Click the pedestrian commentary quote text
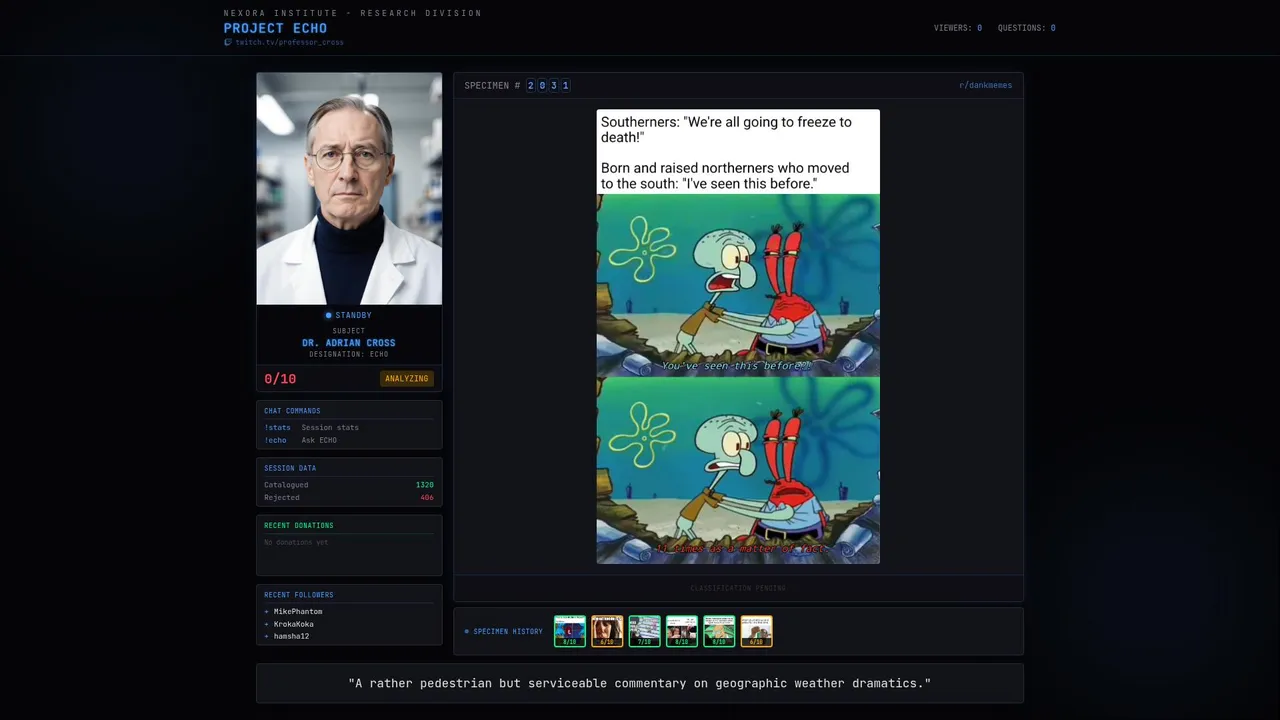1280x720 pixels. (640, 683)
